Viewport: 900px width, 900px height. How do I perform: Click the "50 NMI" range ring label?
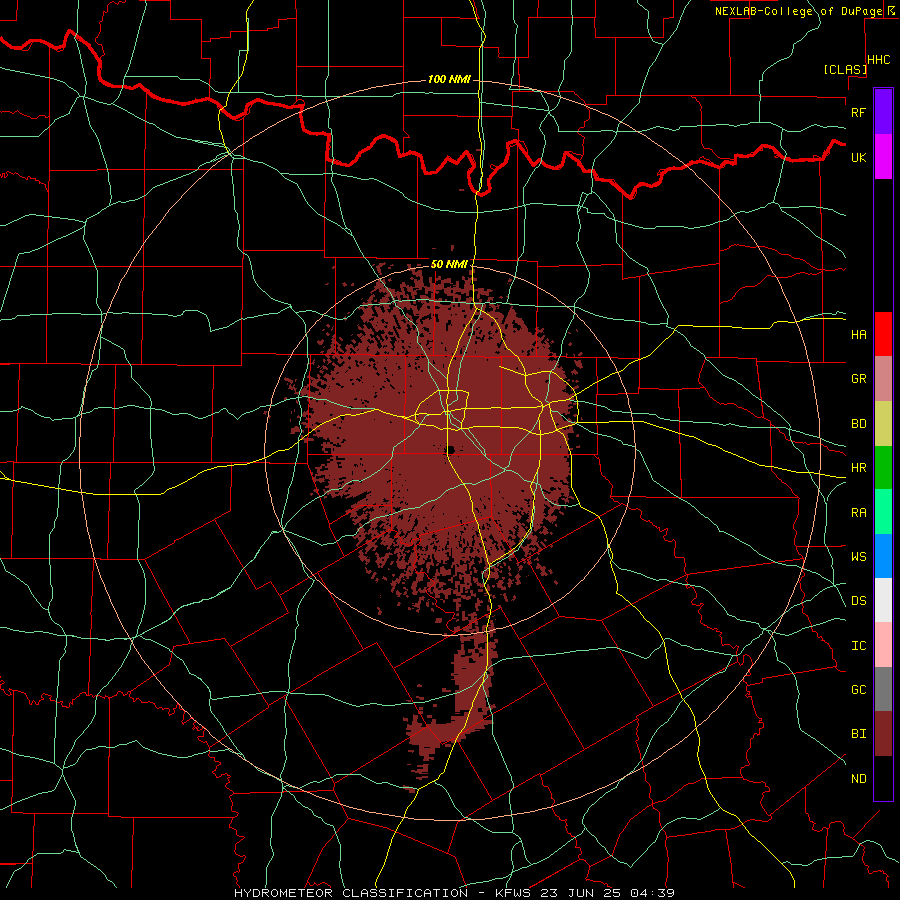(449, 264)
